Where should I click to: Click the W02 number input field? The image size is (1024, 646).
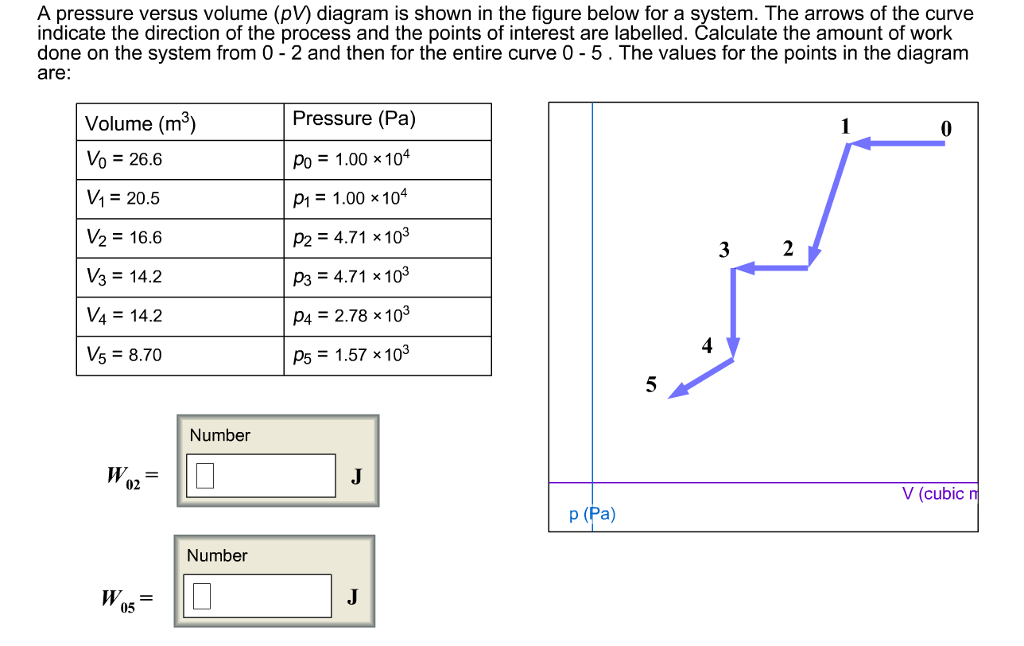261,476
